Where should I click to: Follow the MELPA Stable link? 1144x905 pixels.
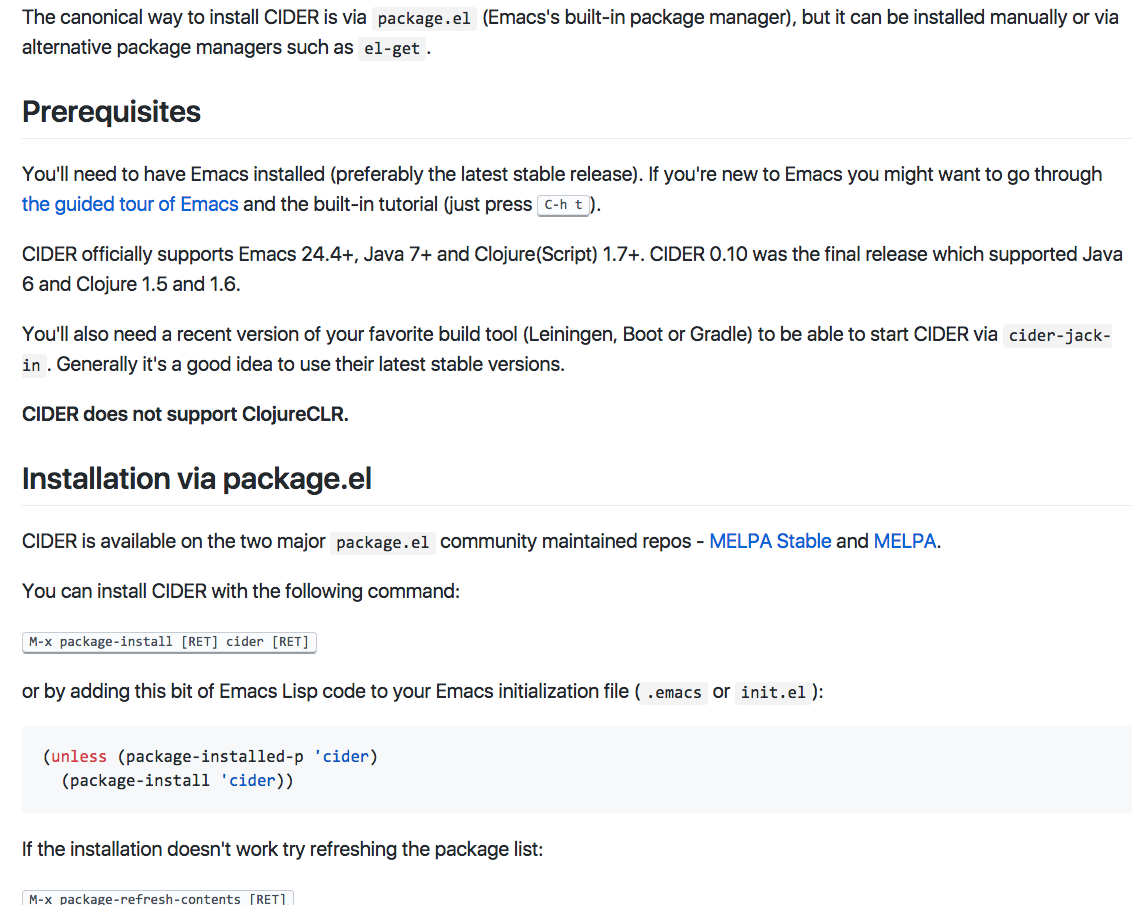pos(770,541)
